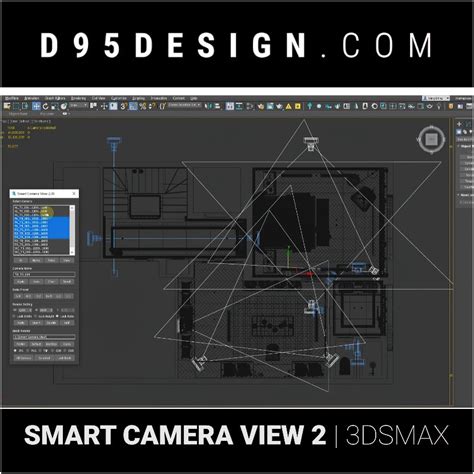This screenshot has height=474, width=474.
Task: Close the Smart Camera View dialog
Action: (74, 193)
